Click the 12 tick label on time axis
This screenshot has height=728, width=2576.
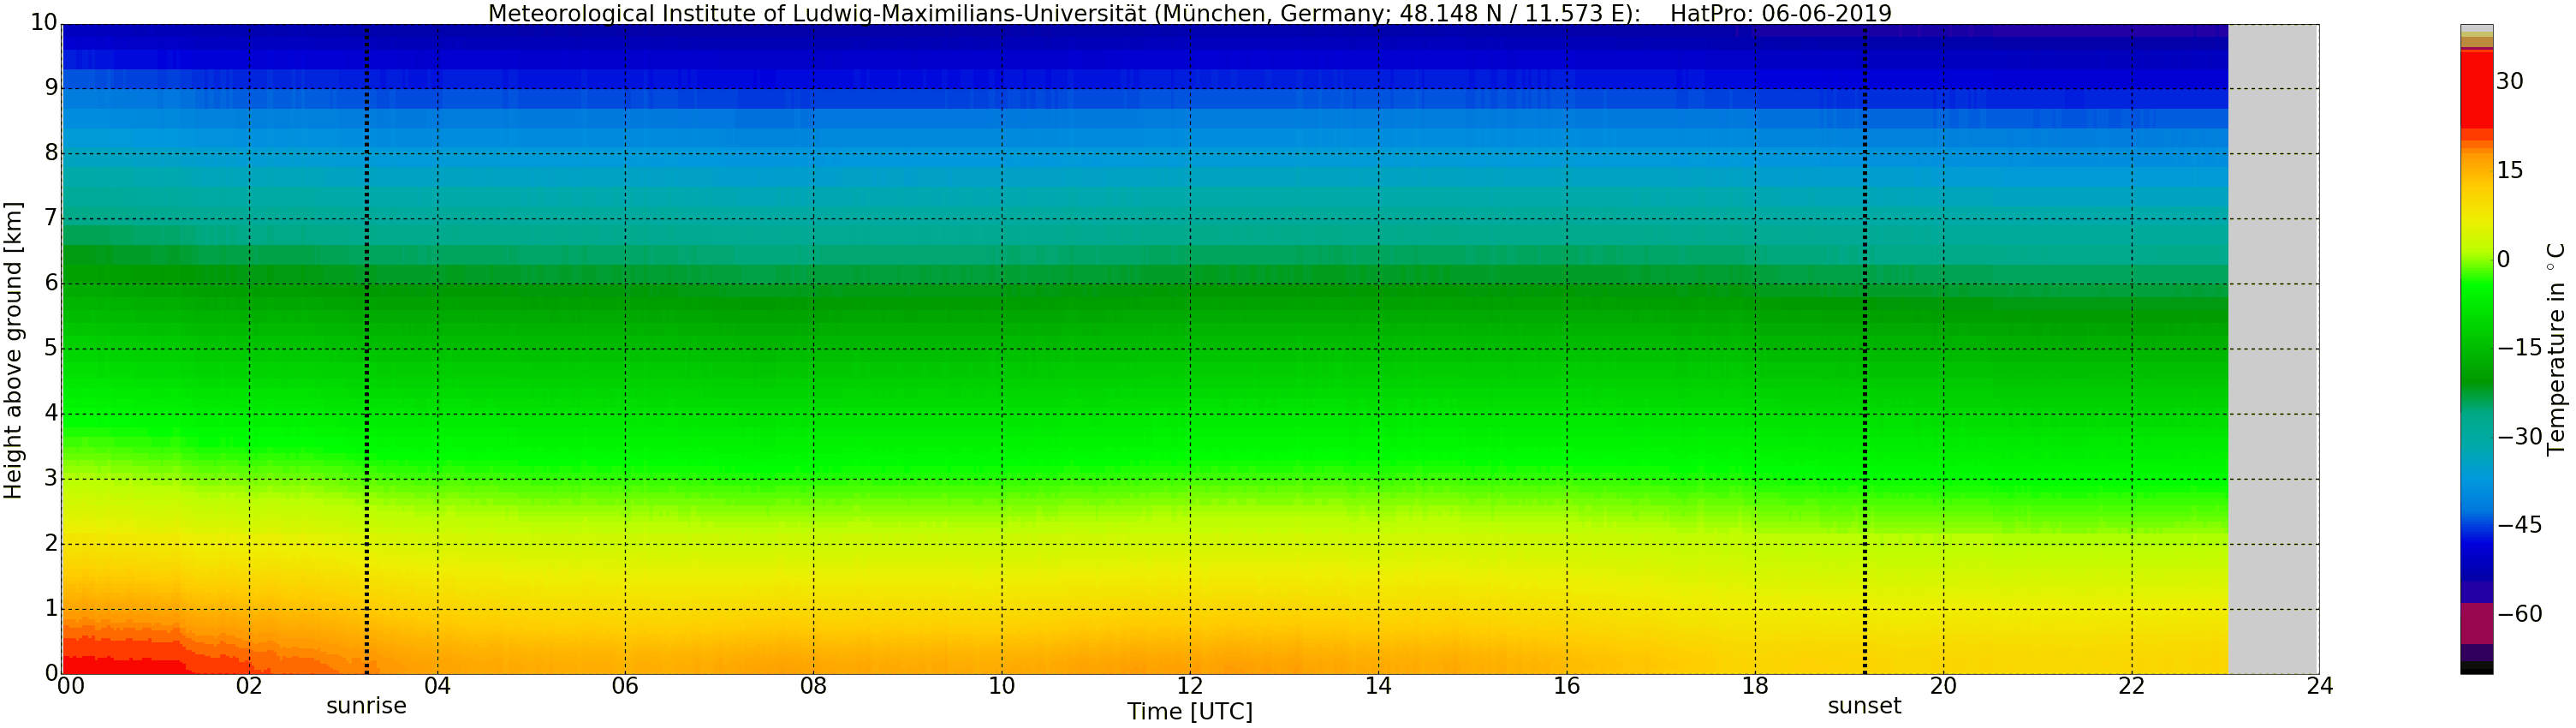pyautogui.click(x=1189, y=686)
